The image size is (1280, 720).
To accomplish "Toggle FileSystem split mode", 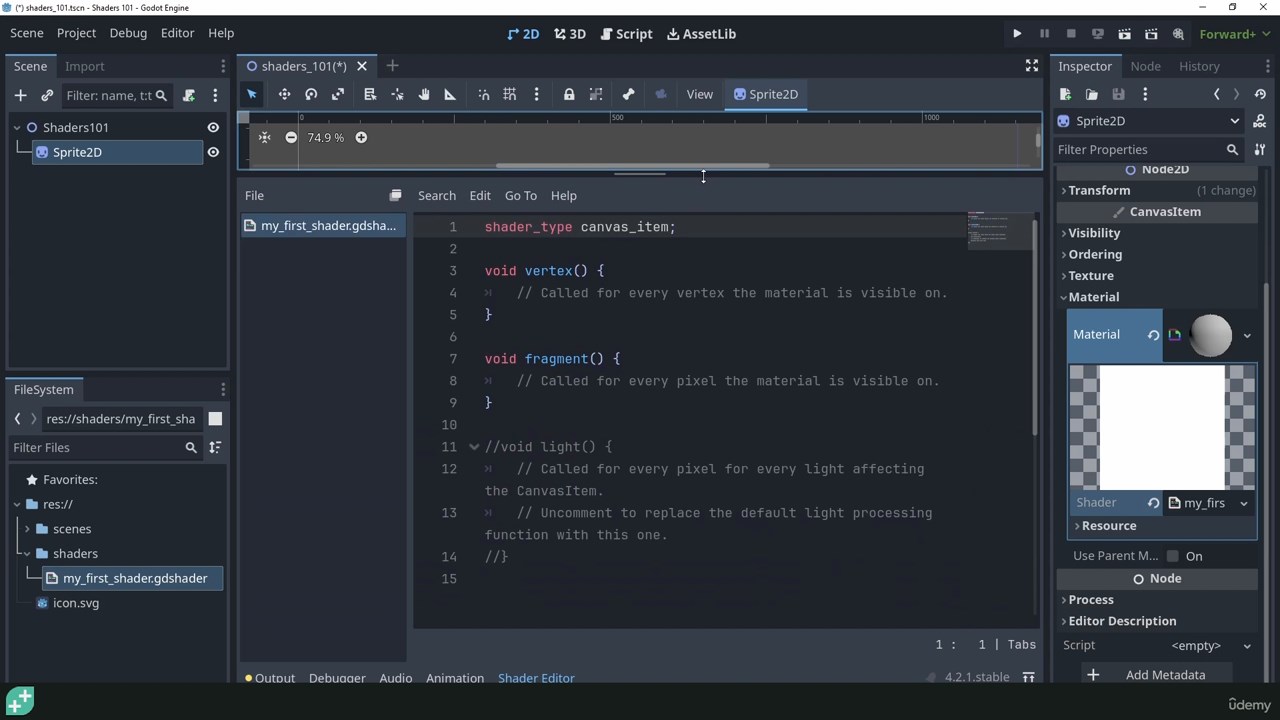I will point(215,418).
